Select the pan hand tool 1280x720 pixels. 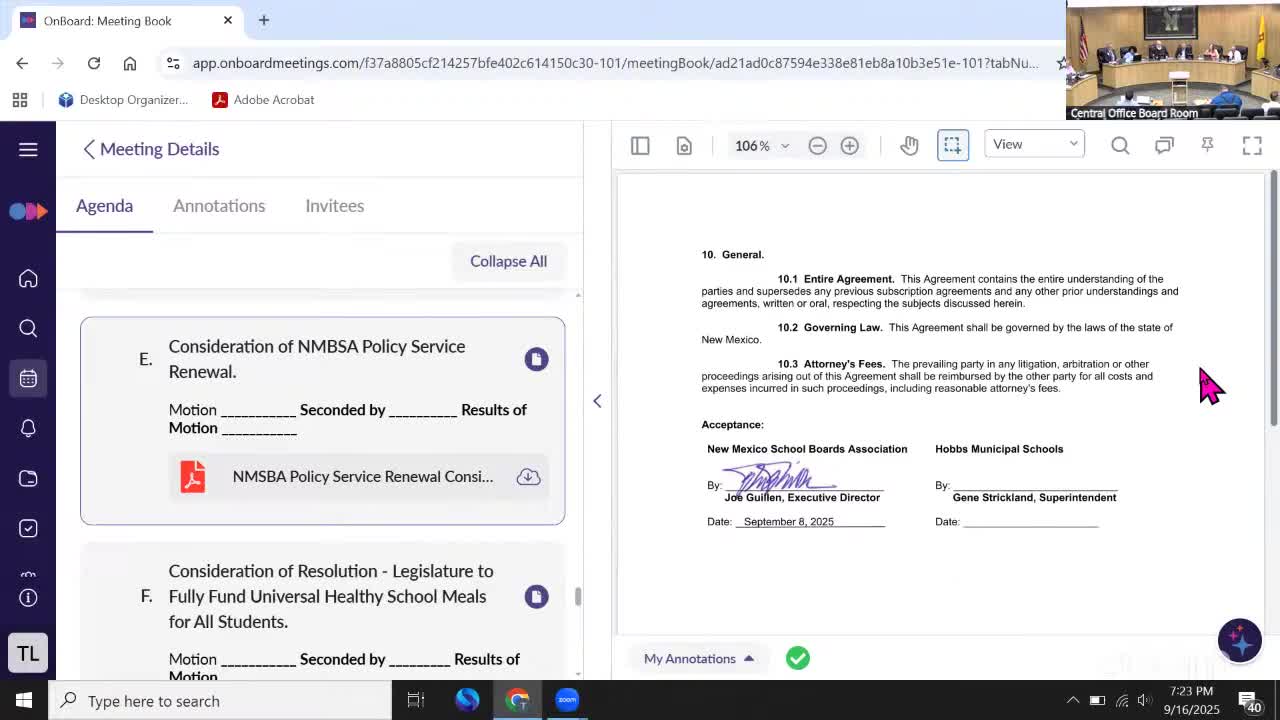pyautogui.click(x=909, y=145)
